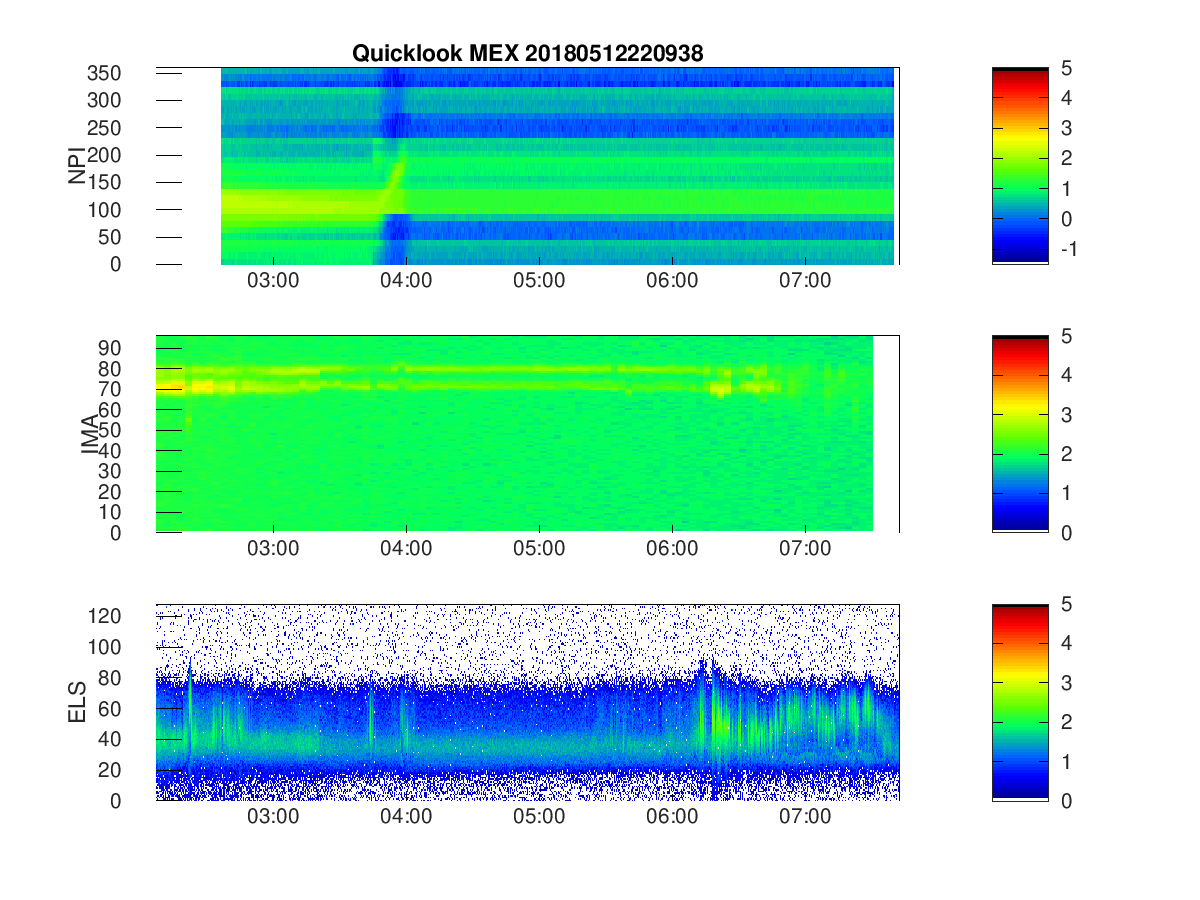Click inside the IMA spectrogram plot

[527, 434]
